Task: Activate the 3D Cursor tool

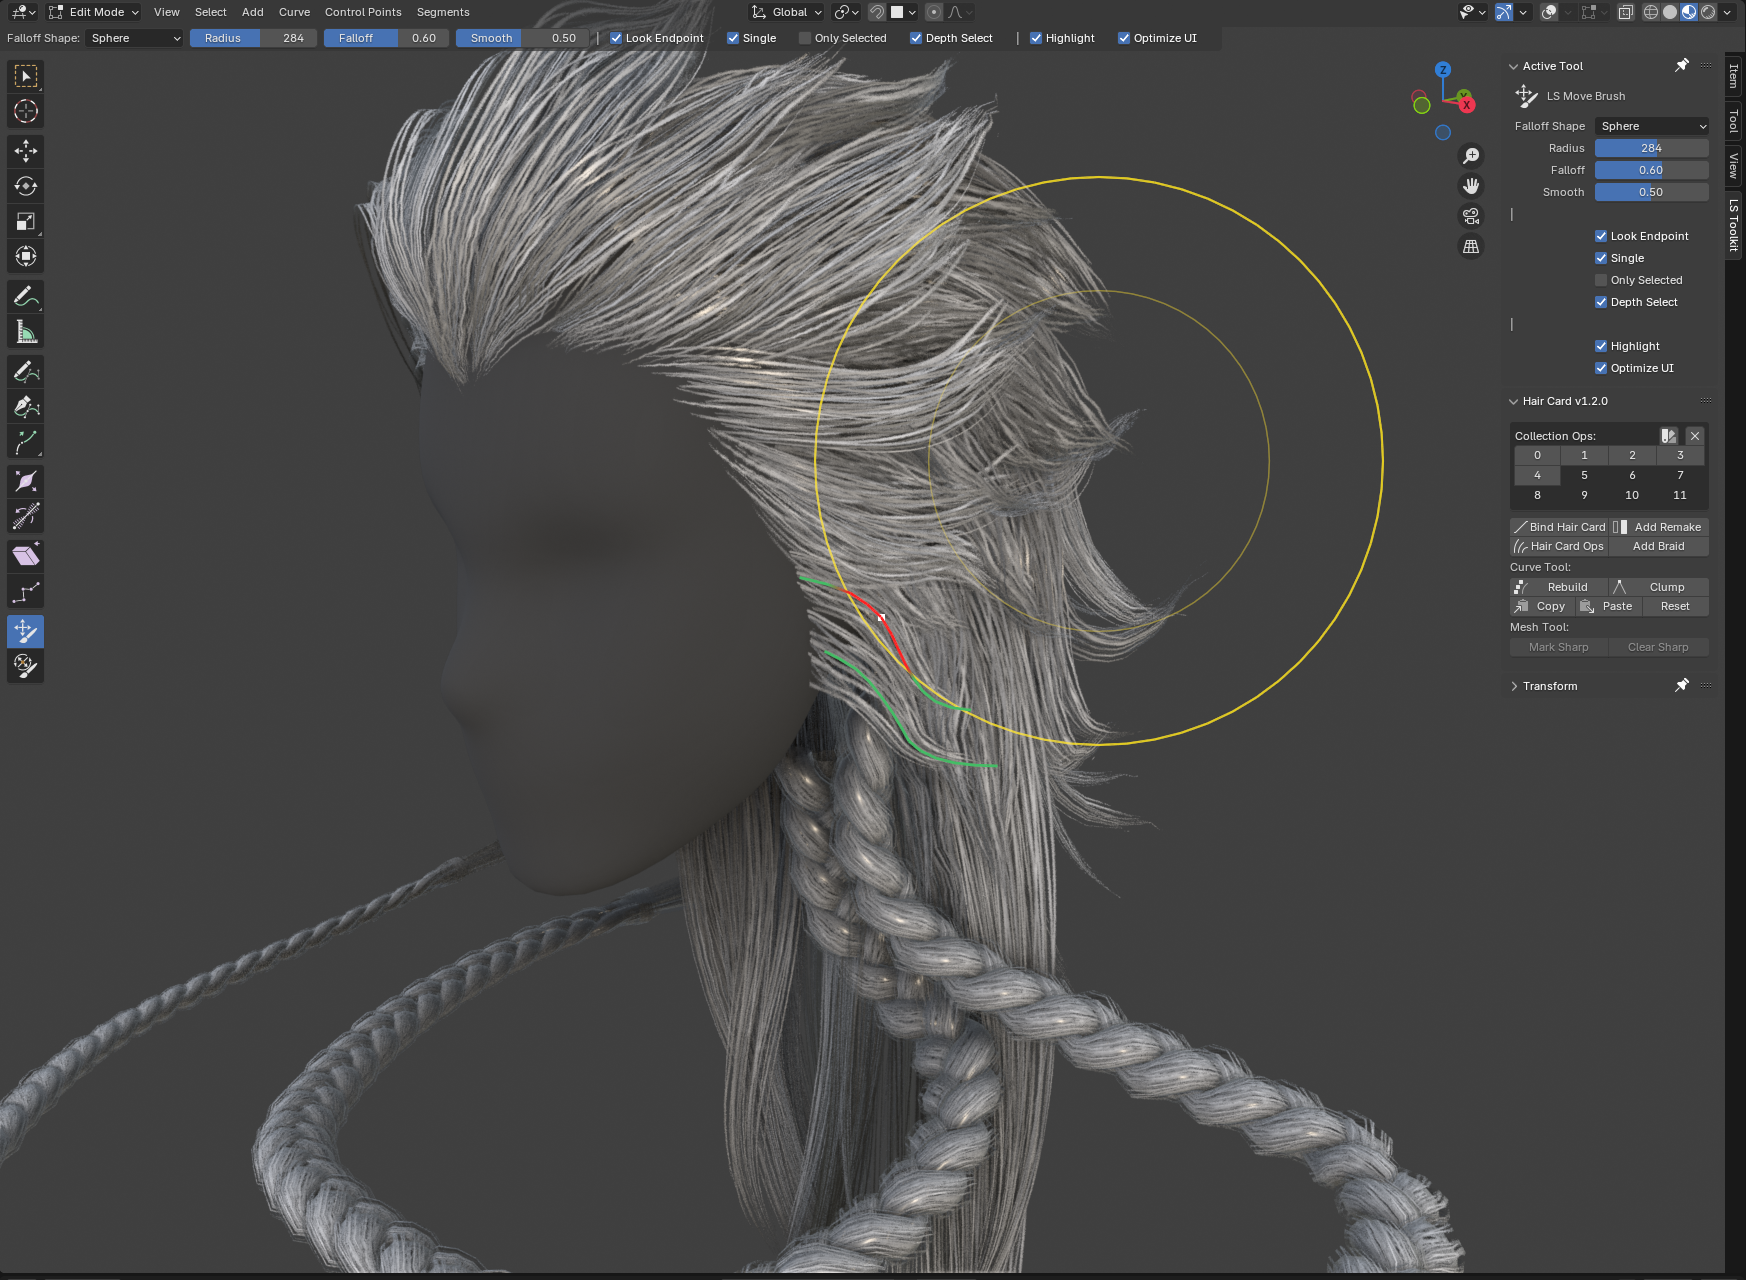Action: (25, 111)
